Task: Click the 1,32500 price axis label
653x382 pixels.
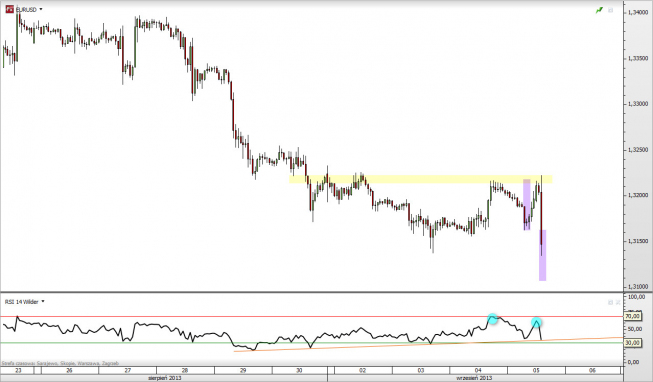Action: [x=638, y=150]
